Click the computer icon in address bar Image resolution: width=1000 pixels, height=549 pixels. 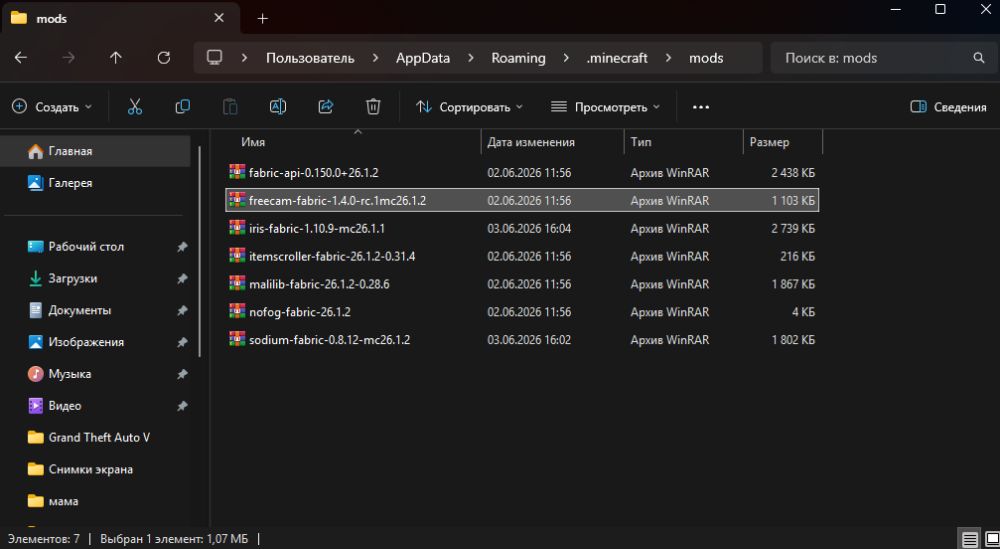click(214, 58)
